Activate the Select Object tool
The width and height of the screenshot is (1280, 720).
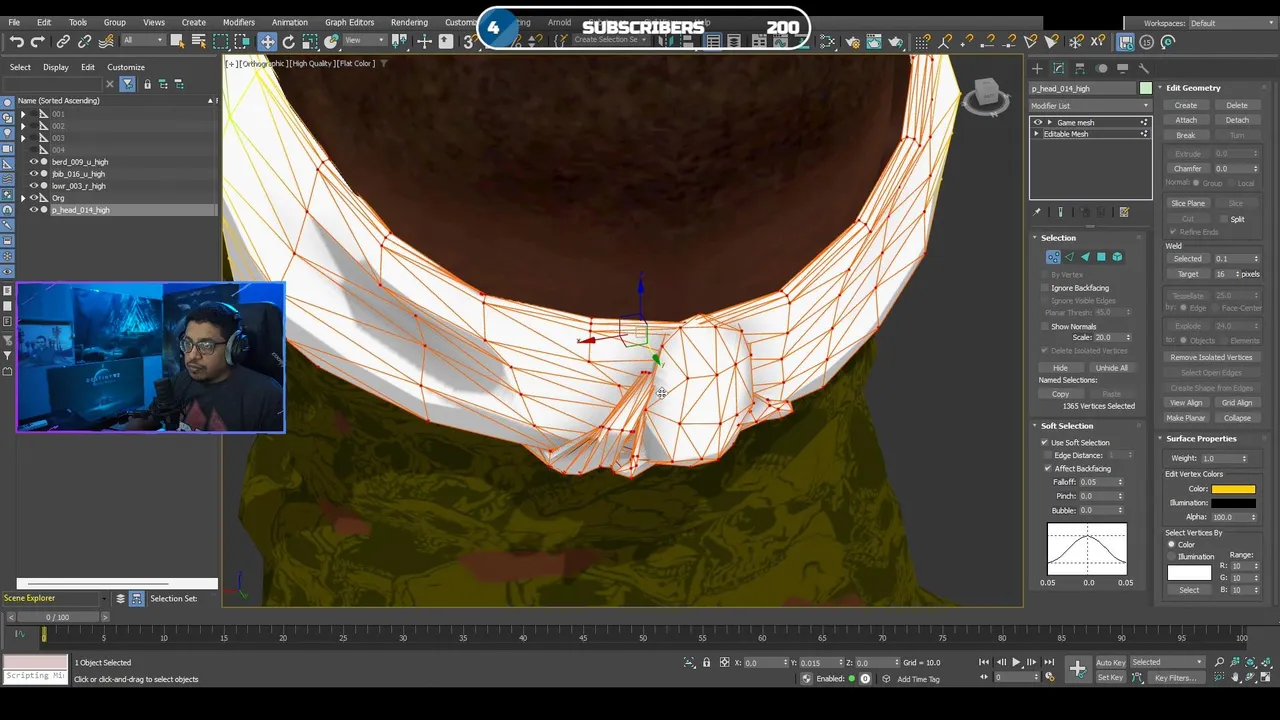point(177,42)
